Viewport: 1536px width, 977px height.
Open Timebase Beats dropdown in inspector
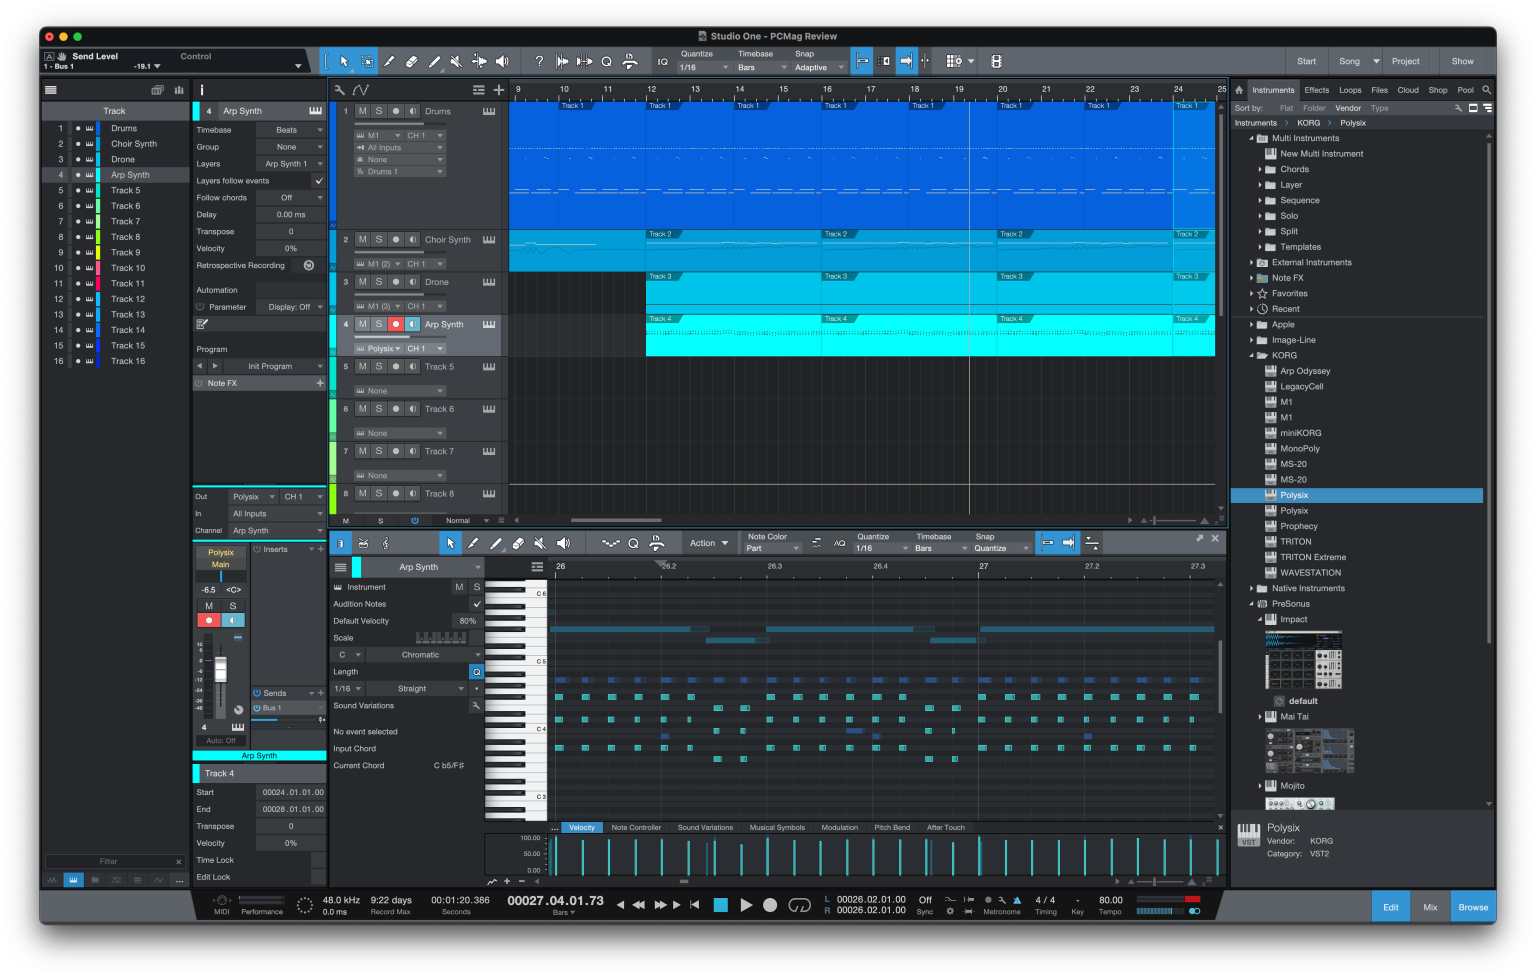click(x=291, y=130)
